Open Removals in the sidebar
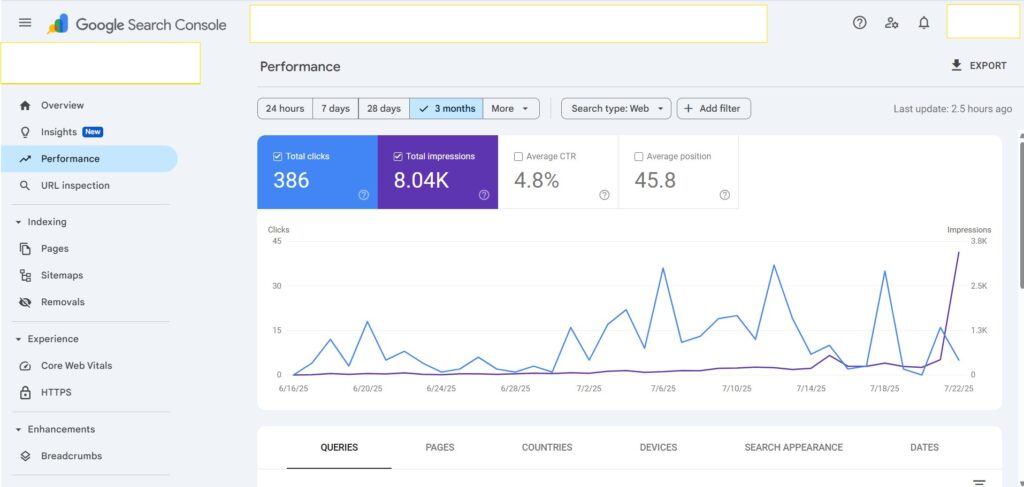Screen dimensions: 1024x487 point(89,302)
